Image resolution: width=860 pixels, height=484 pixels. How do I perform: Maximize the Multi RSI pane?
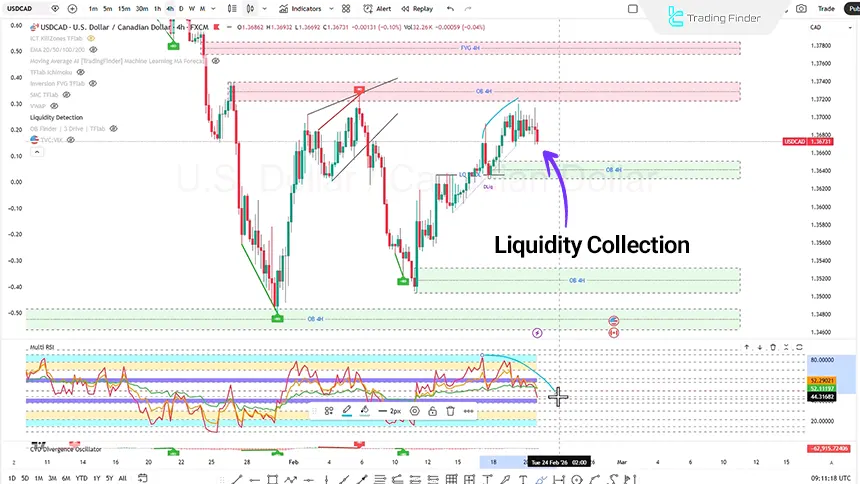[x=799, y=347]
